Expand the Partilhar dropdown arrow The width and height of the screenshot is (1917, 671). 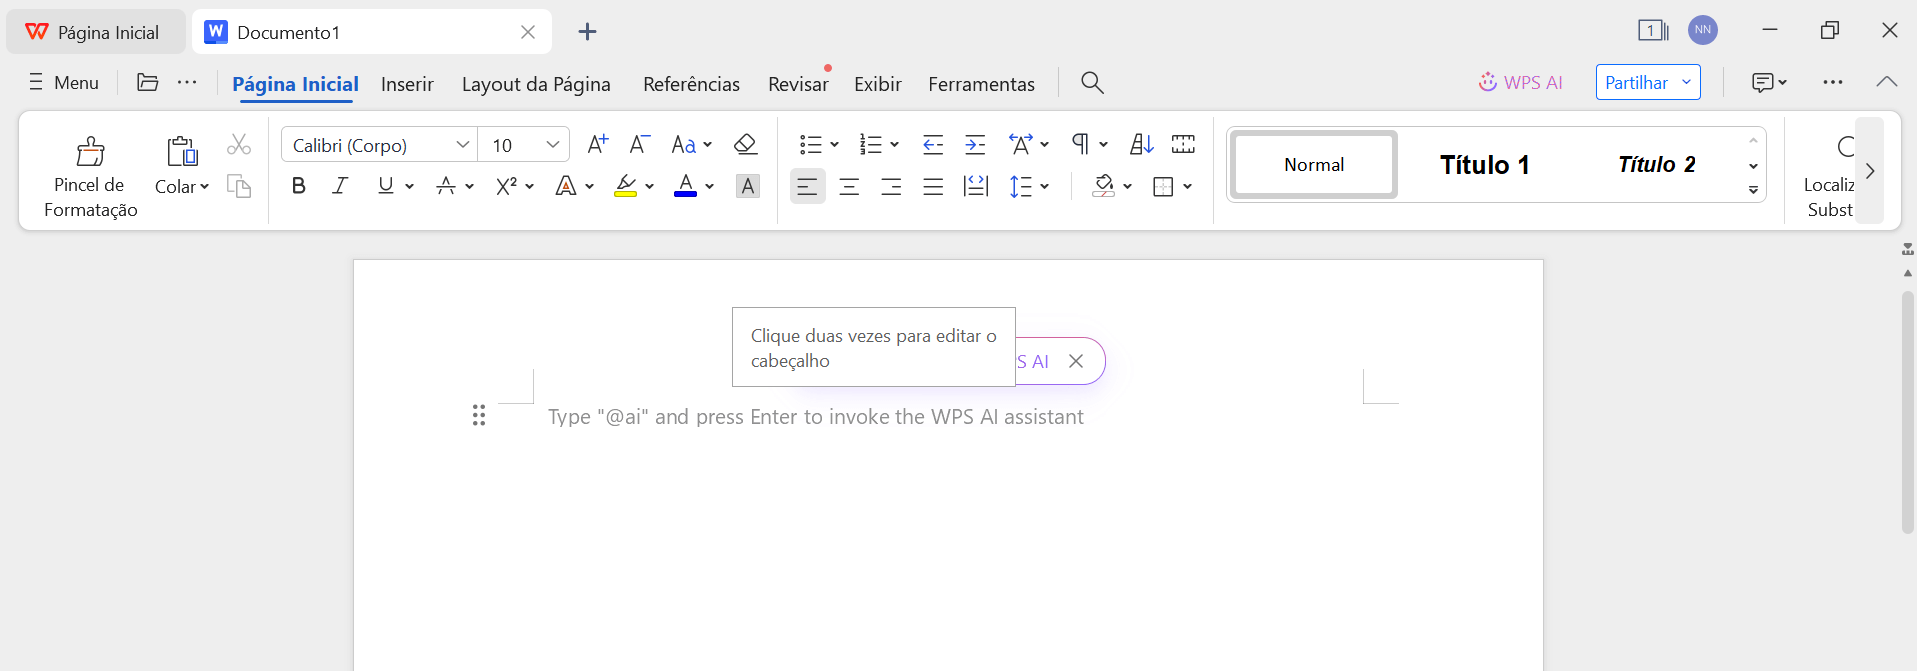tap(1686, 82)
